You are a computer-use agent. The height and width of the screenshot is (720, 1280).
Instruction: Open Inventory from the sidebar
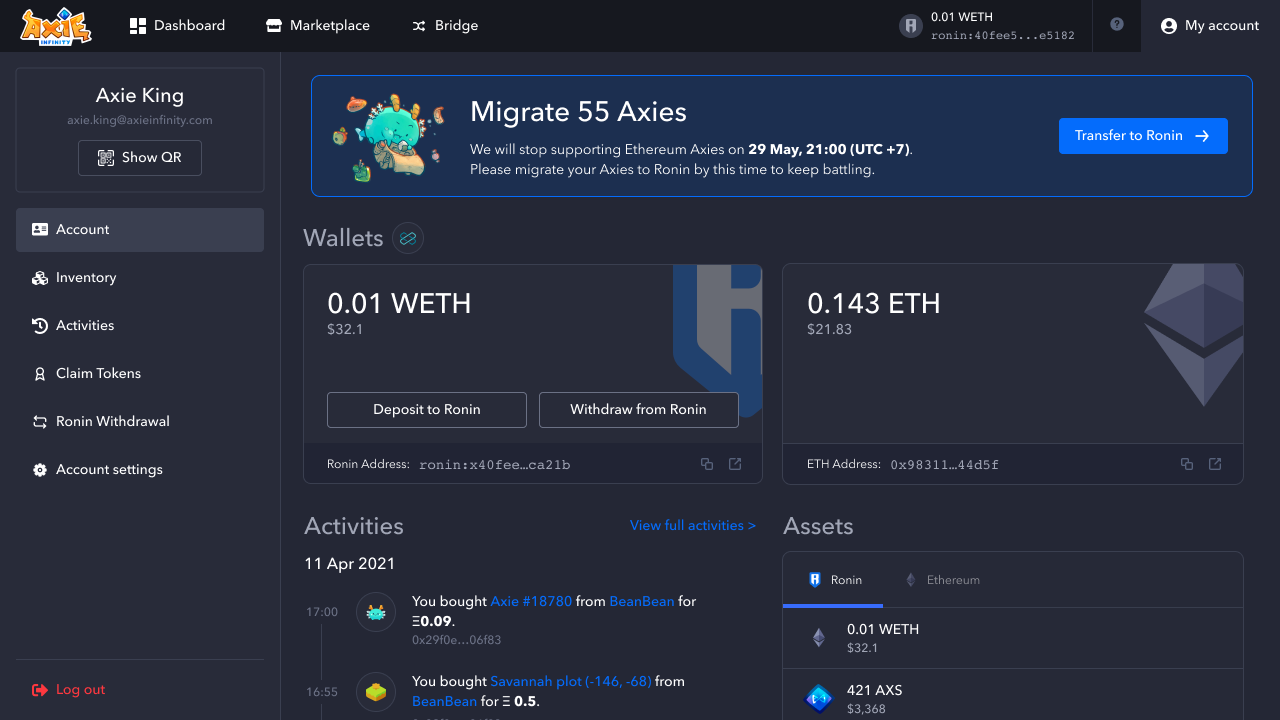[x=140, y=278]
